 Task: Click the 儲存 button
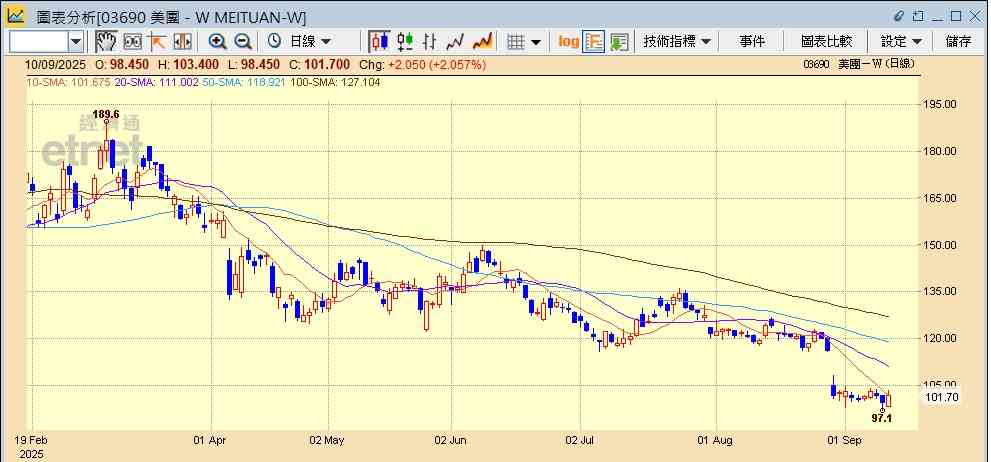958,42
